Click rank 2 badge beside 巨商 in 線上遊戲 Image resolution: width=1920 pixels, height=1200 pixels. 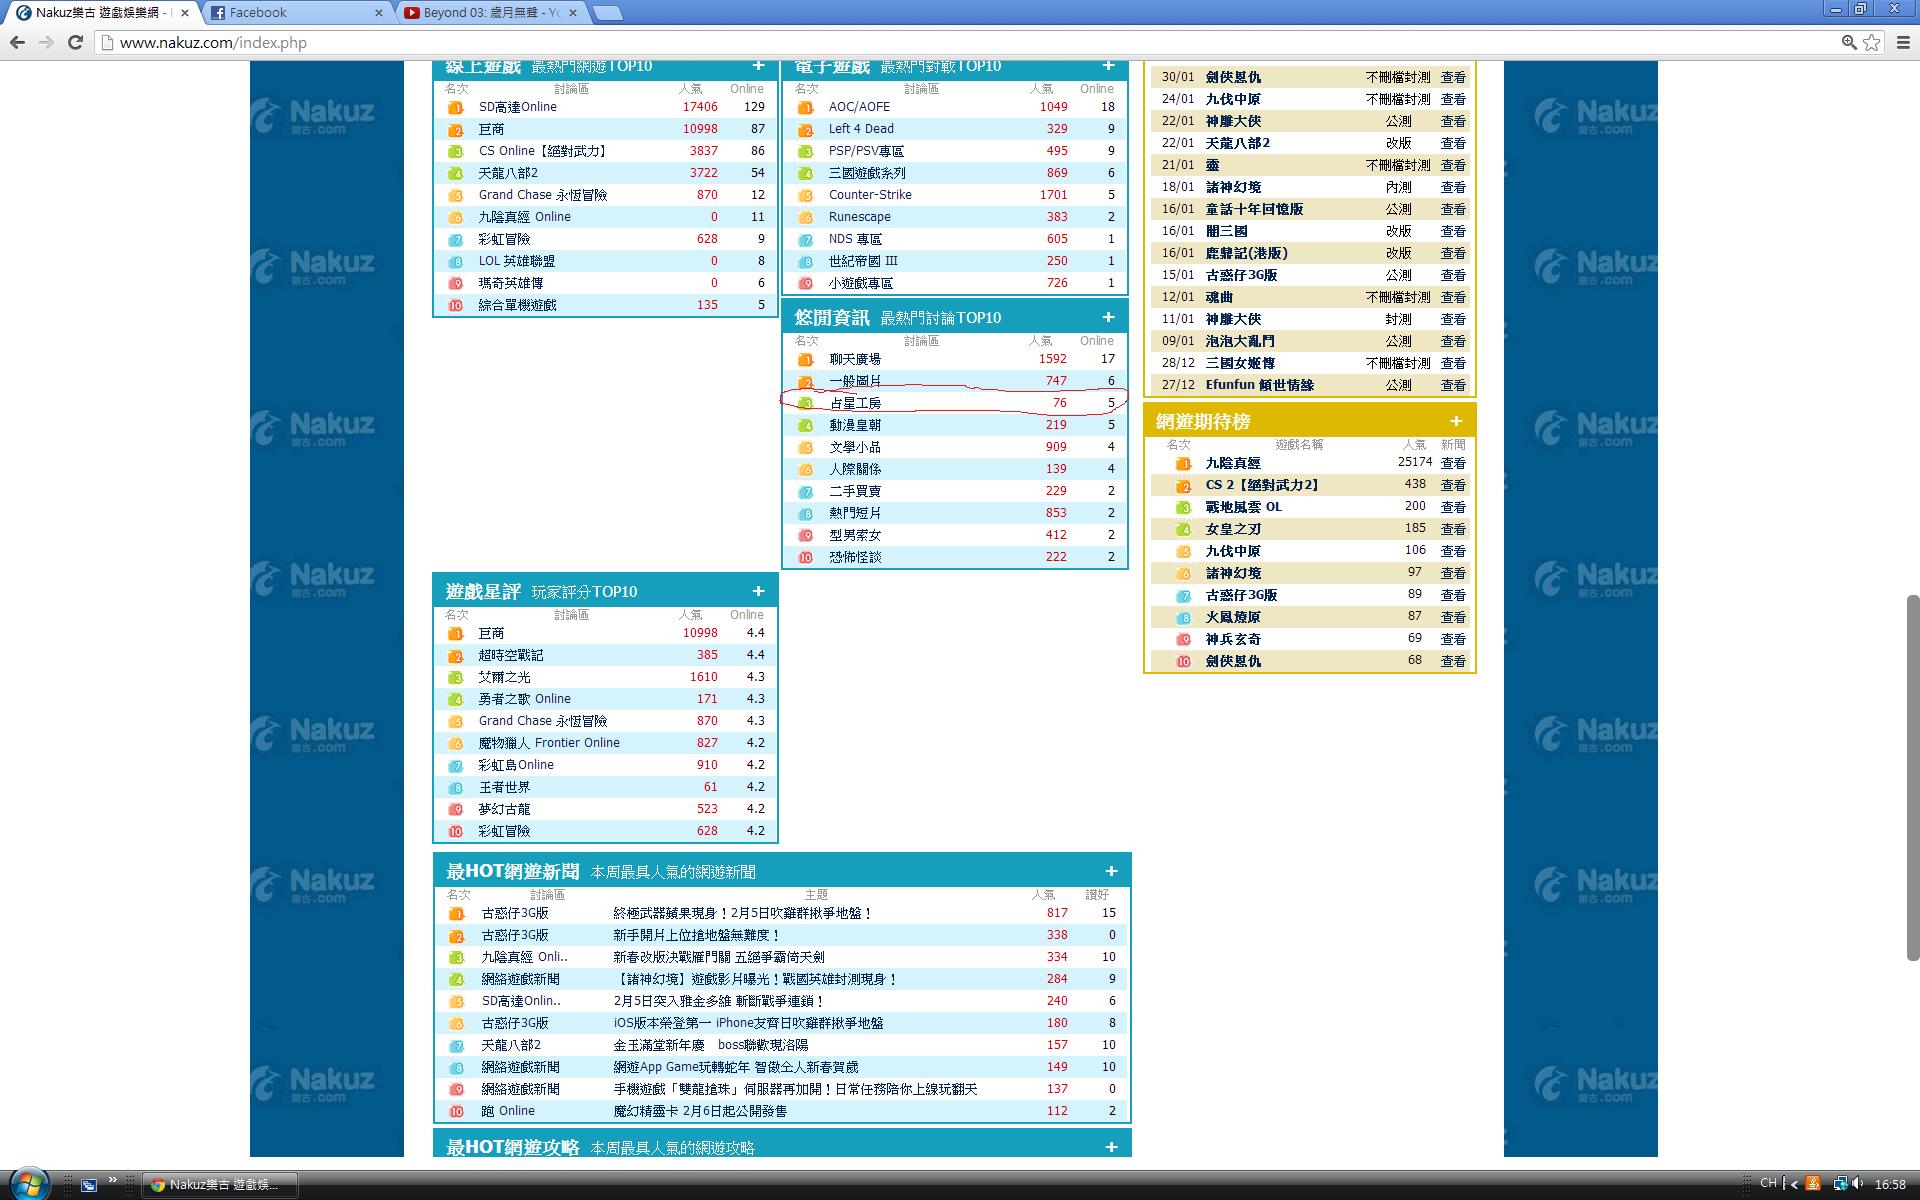(455, 130)
